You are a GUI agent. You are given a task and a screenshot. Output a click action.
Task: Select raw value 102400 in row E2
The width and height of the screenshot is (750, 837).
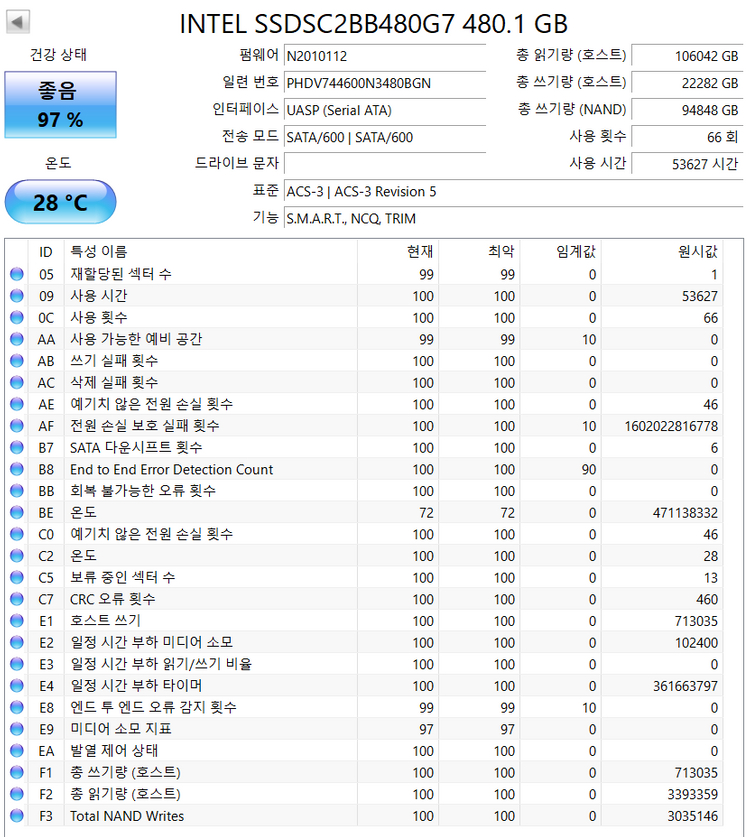[x=696, y=643]
